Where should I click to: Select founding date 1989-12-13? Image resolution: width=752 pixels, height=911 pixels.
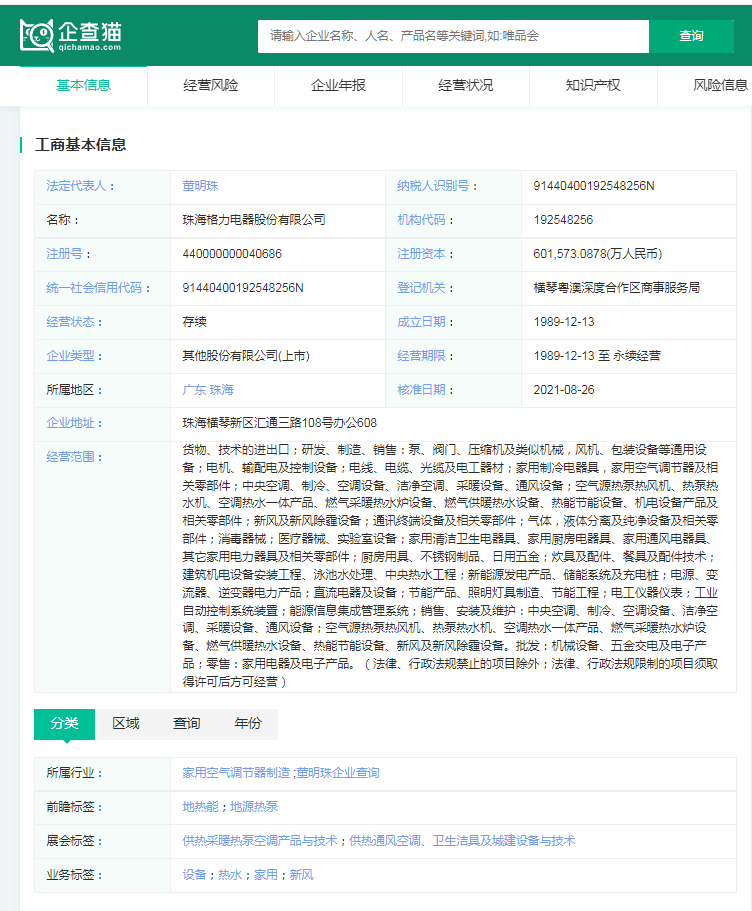564,322
